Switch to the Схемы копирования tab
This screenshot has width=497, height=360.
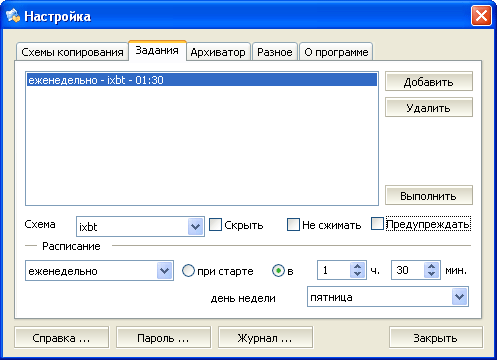click(x=72, y=52)
